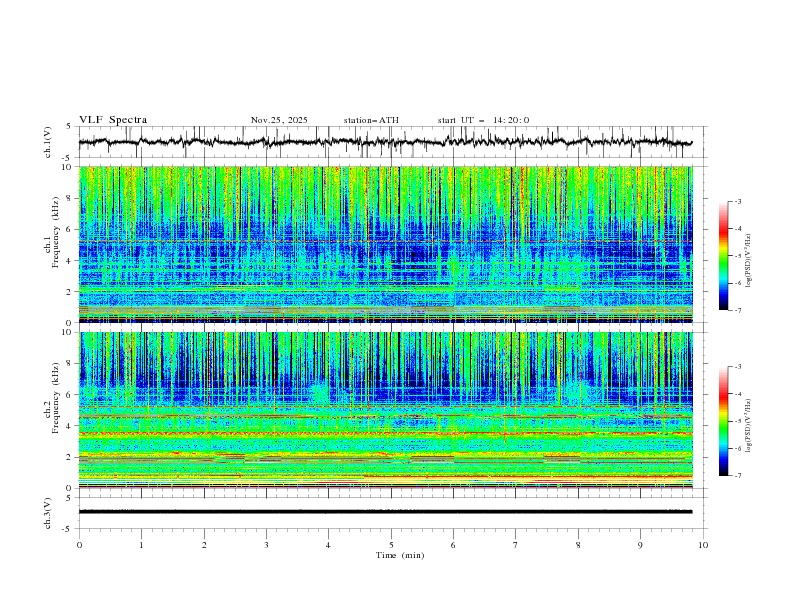
Task: Click the ch.2 spectrogram panel
Action: (385, 410)
